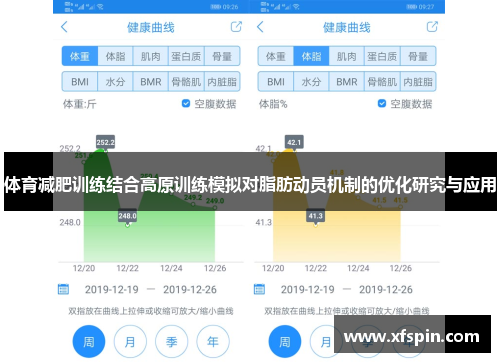Tap the share icon in left screen
Viewport: 500px width, 362px height.
click(236, 27)
